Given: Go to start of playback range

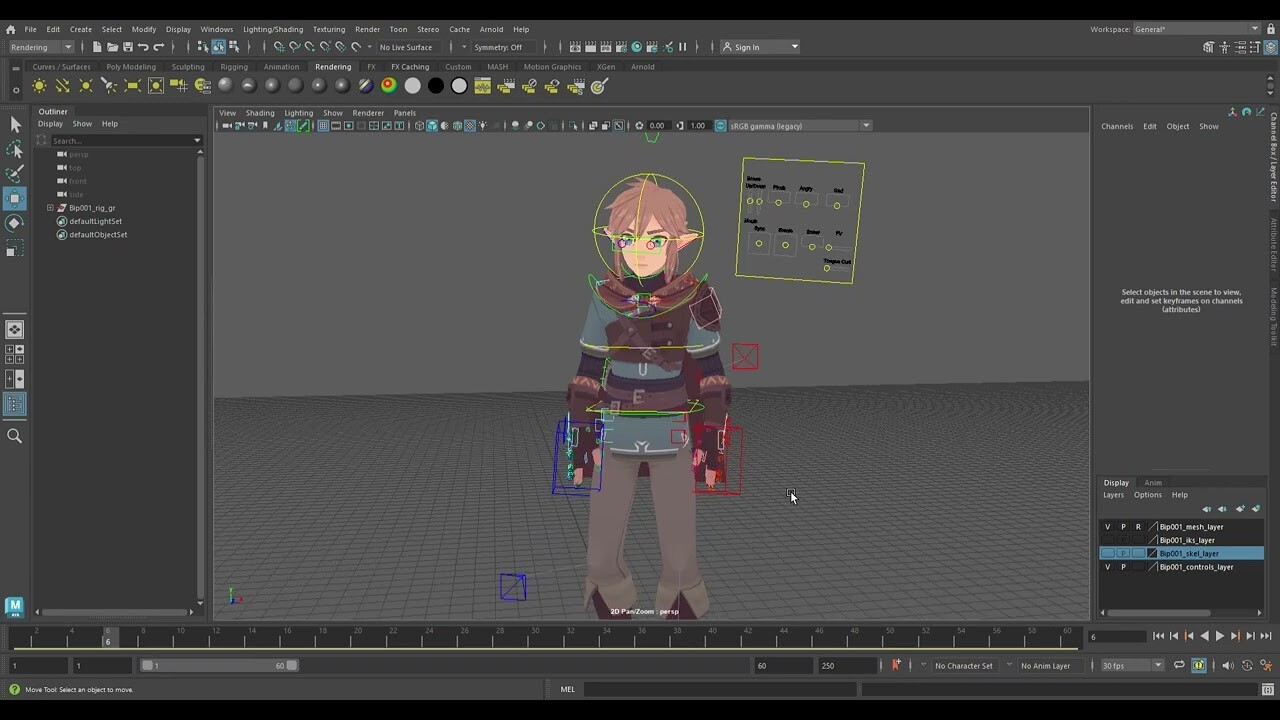Looking at the screenshot, I should tap(1158, 636).
